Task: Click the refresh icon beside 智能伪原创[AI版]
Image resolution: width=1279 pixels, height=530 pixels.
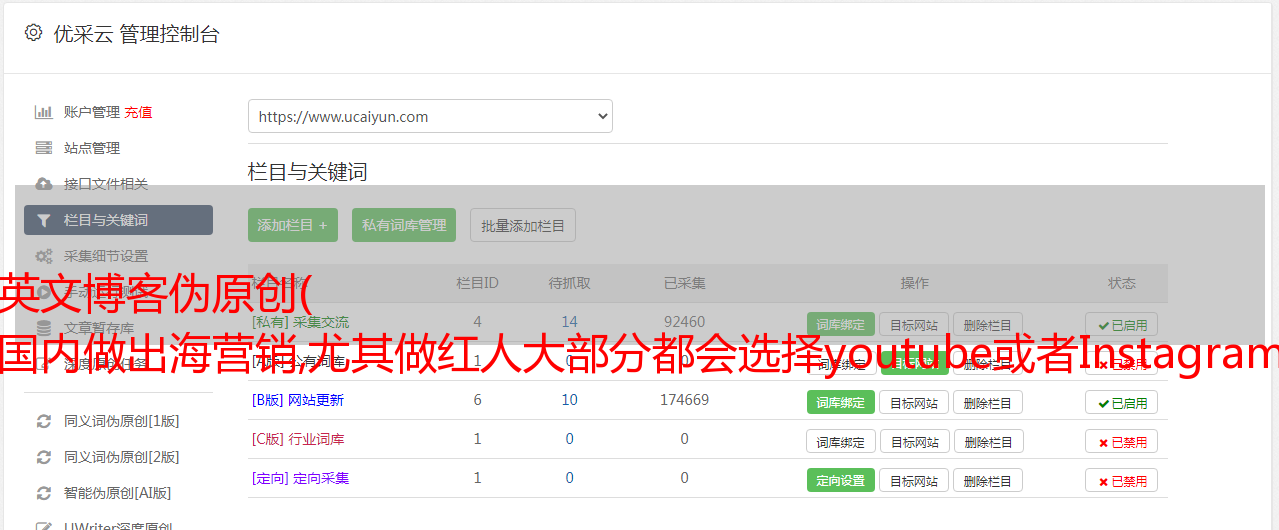Action: click(x=44, y=493)
